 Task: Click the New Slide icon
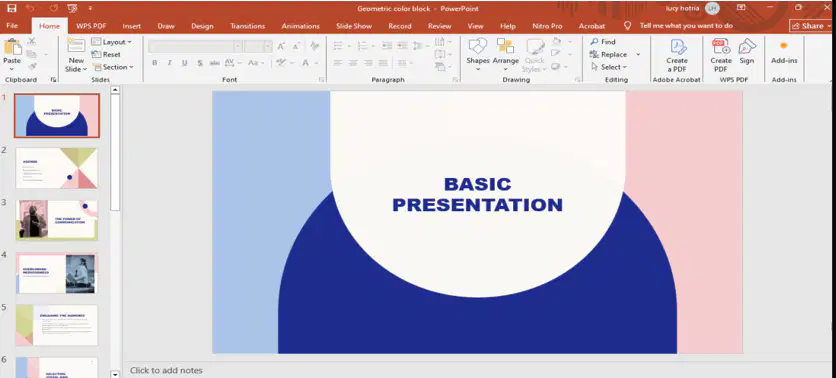coord(76,46)
